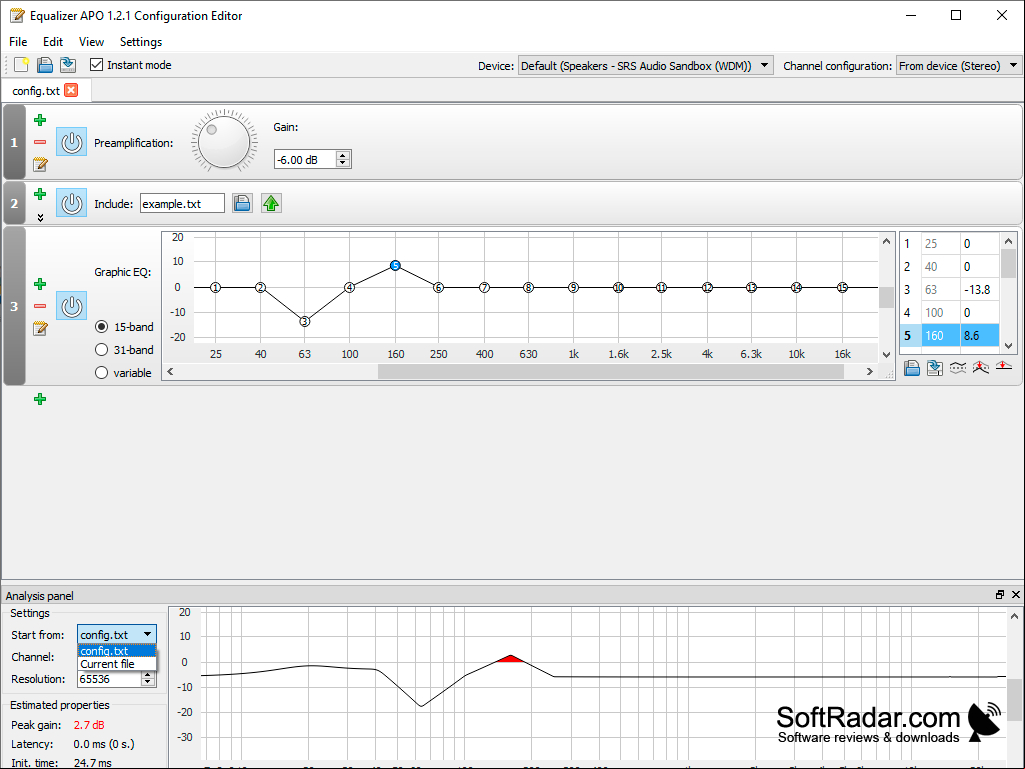Remove the Preamplification filter
Image resolution: width=1025 pixels, height=769 pixels.
click(40, 142)
